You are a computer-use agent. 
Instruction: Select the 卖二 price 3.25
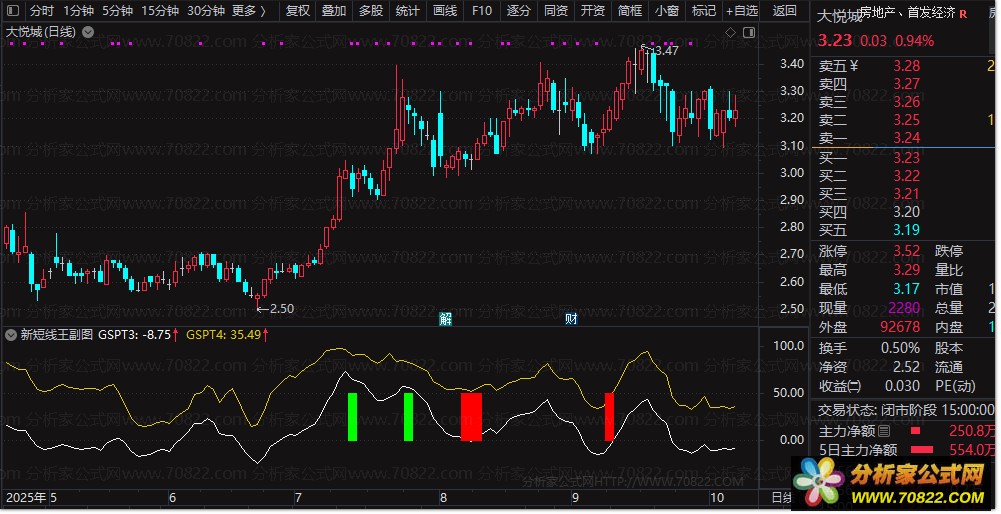(x=907, y=120)
